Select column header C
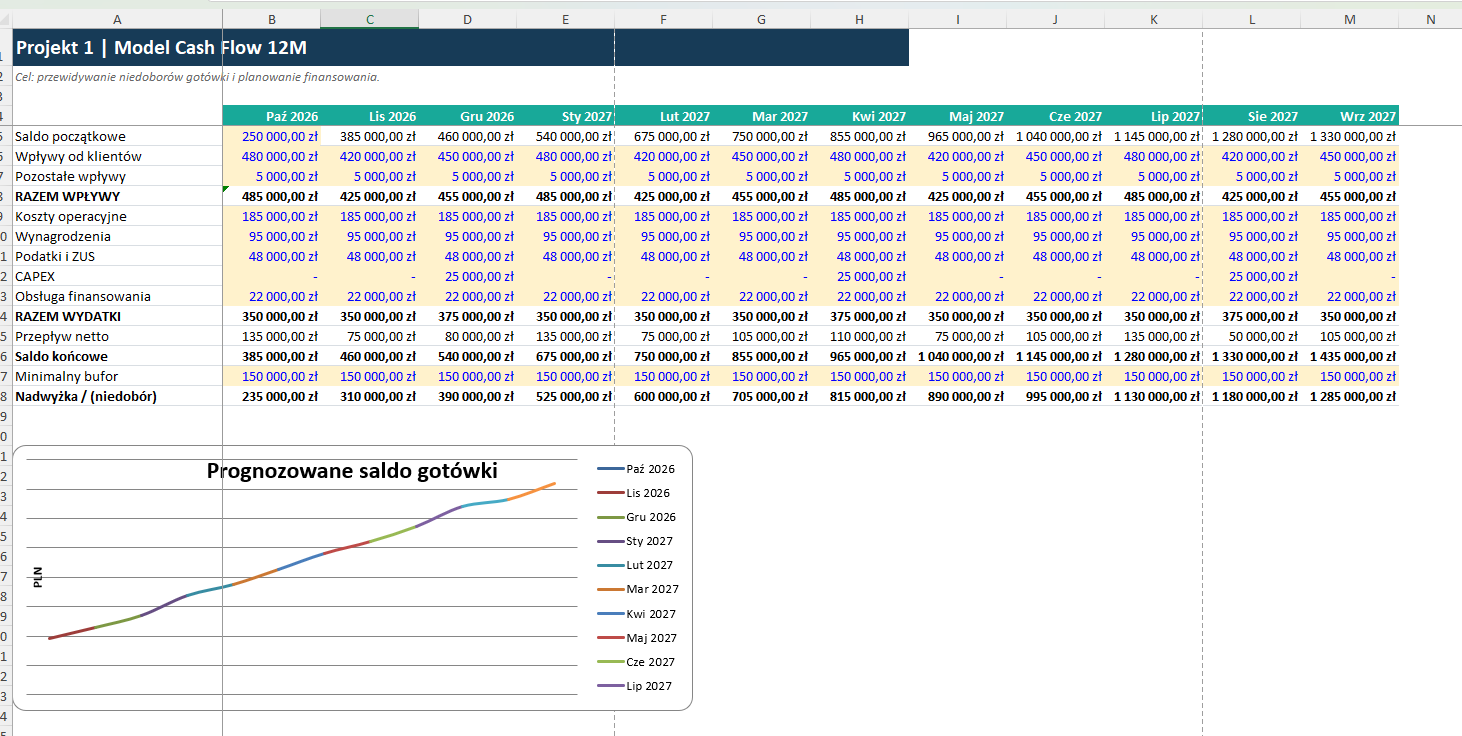 370,19
